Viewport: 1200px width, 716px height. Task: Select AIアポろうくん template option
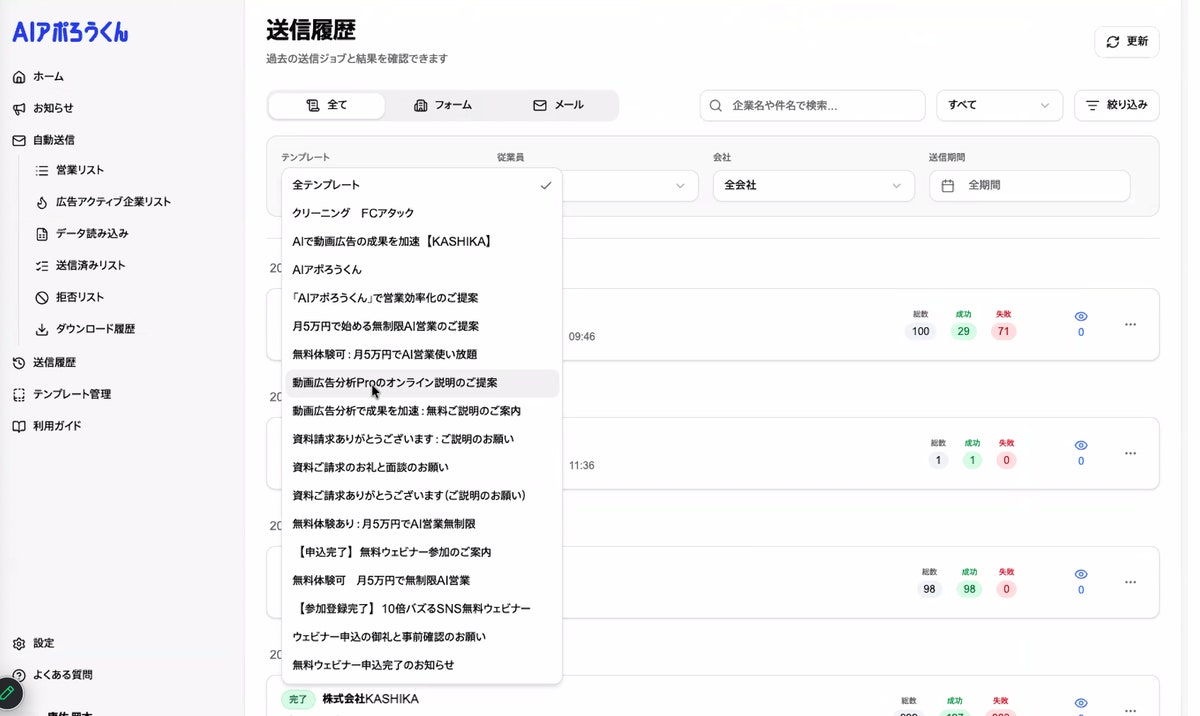pos(421,270)
